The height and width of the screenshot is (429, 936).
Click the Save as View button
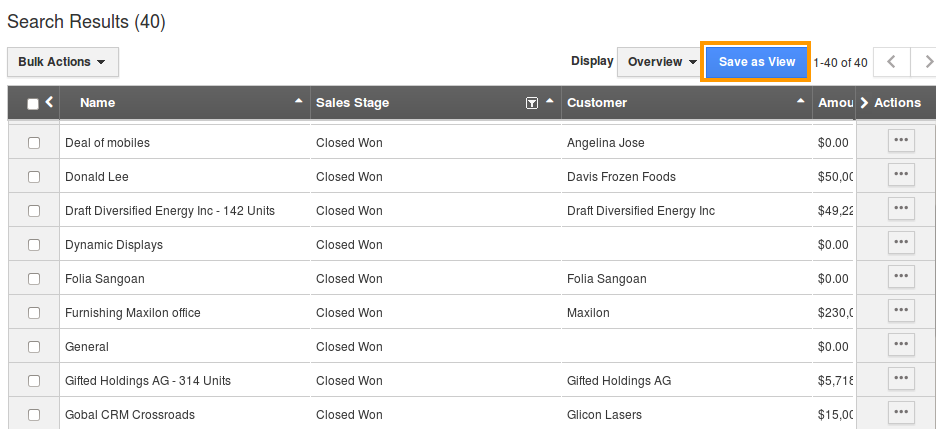(x=757, y=62)
